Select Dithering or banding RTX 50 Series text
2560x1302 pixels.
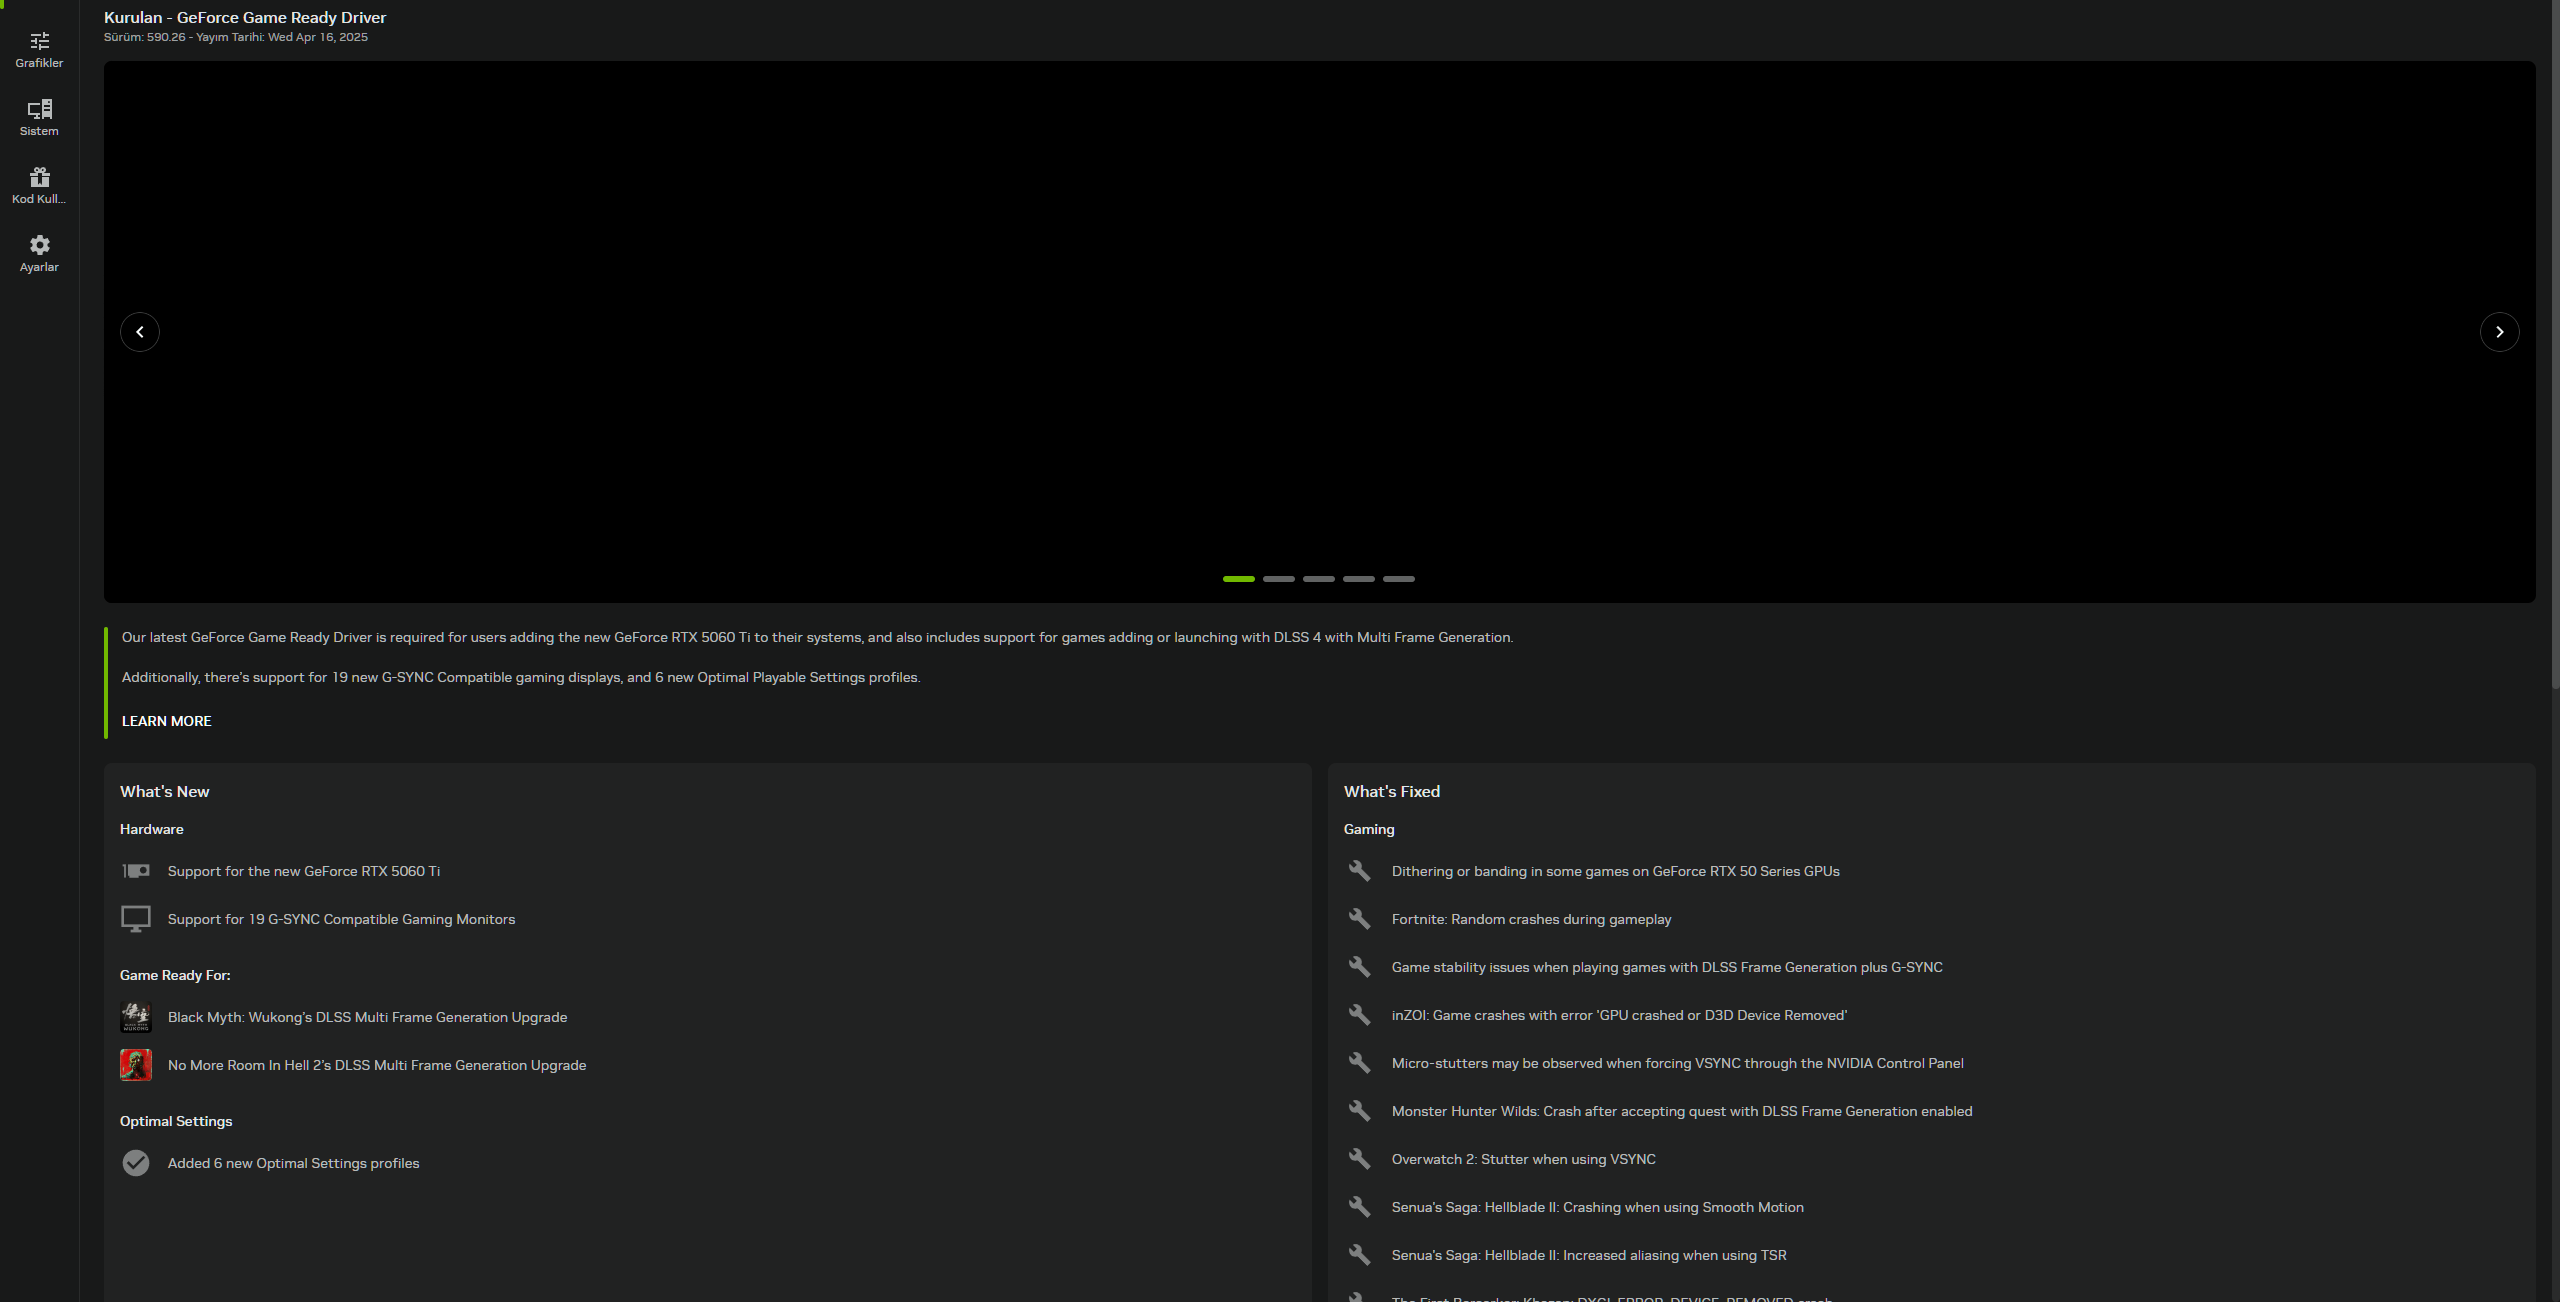point(1616,871)
